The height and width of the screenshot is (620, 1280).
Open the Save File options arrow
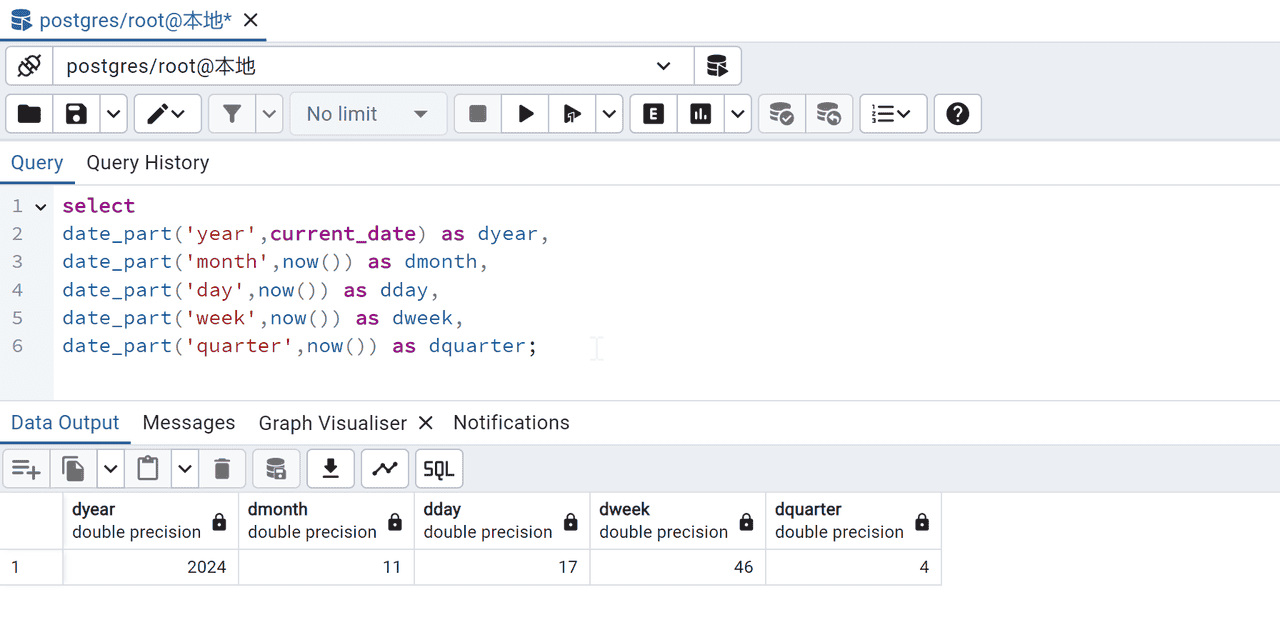tap(114, 114)
